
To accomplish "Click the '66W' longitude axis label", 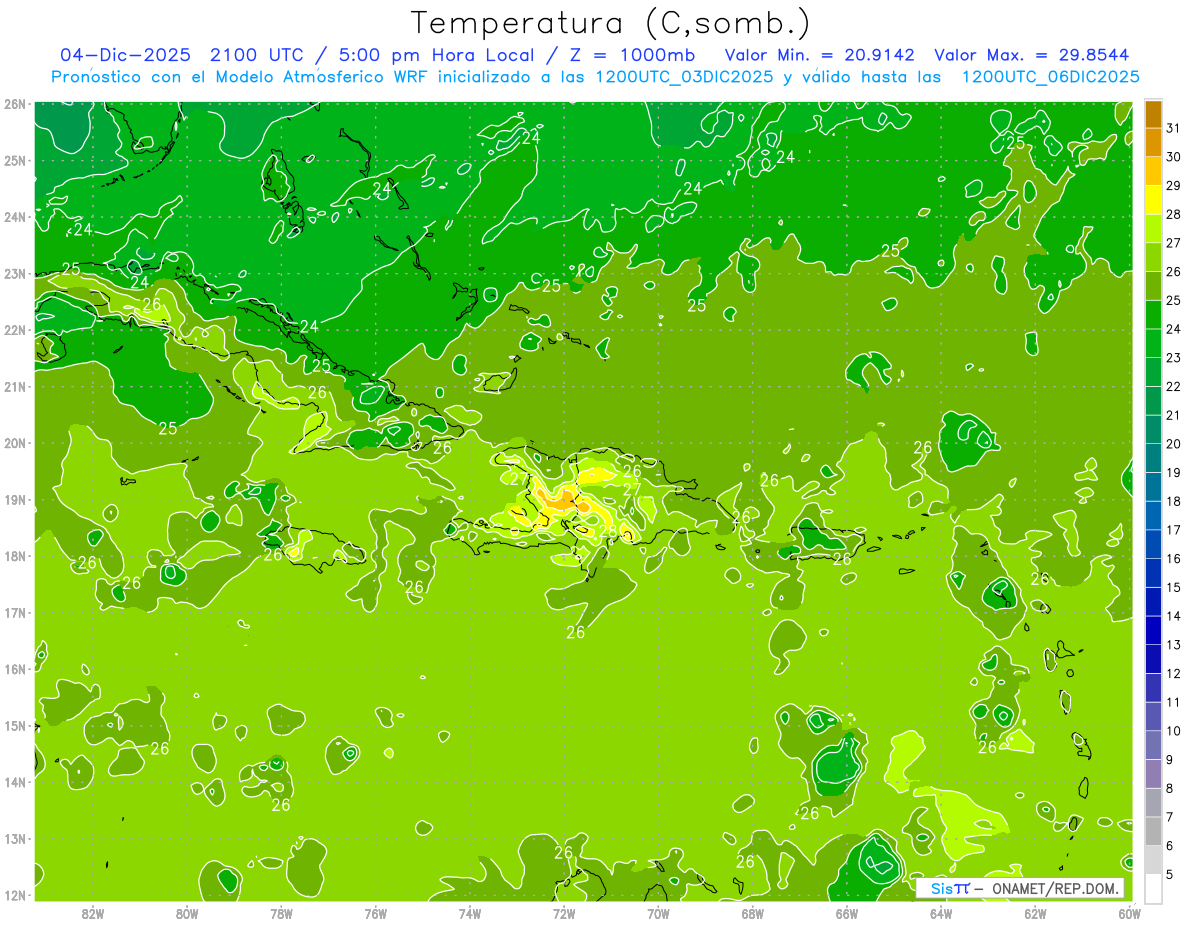I will [x=847, y=913].
